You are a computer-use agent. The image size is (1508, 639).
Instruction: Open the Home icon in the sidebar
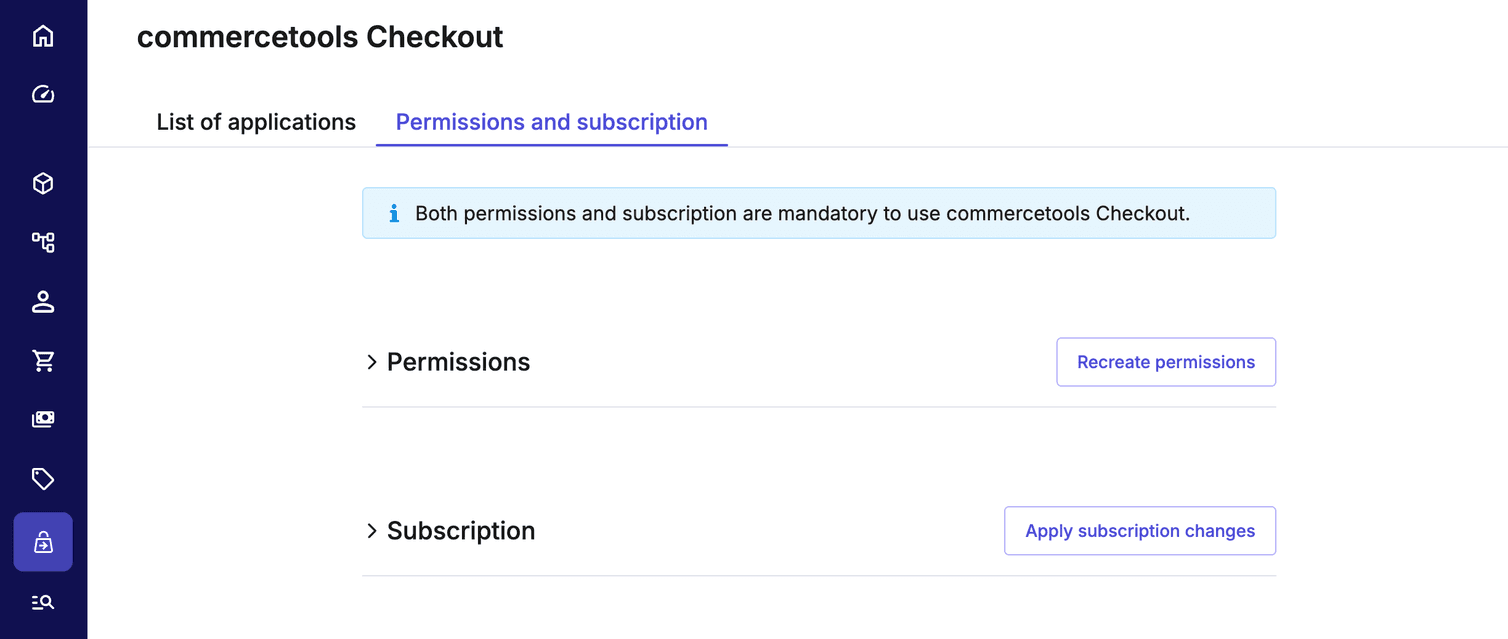[x=43, y=35]
